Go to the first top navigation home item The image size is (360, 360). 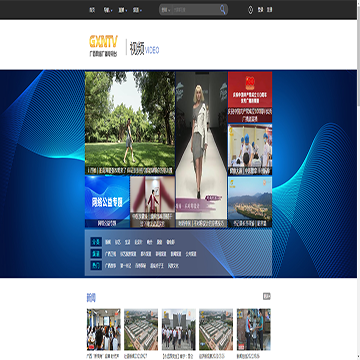coord(92,10)
